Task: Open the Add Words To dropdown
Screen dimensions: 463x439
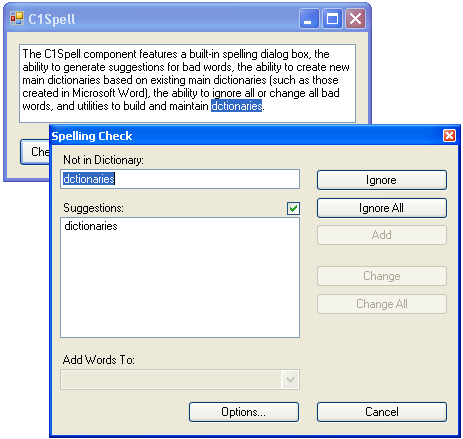Action: click(290, 379)
